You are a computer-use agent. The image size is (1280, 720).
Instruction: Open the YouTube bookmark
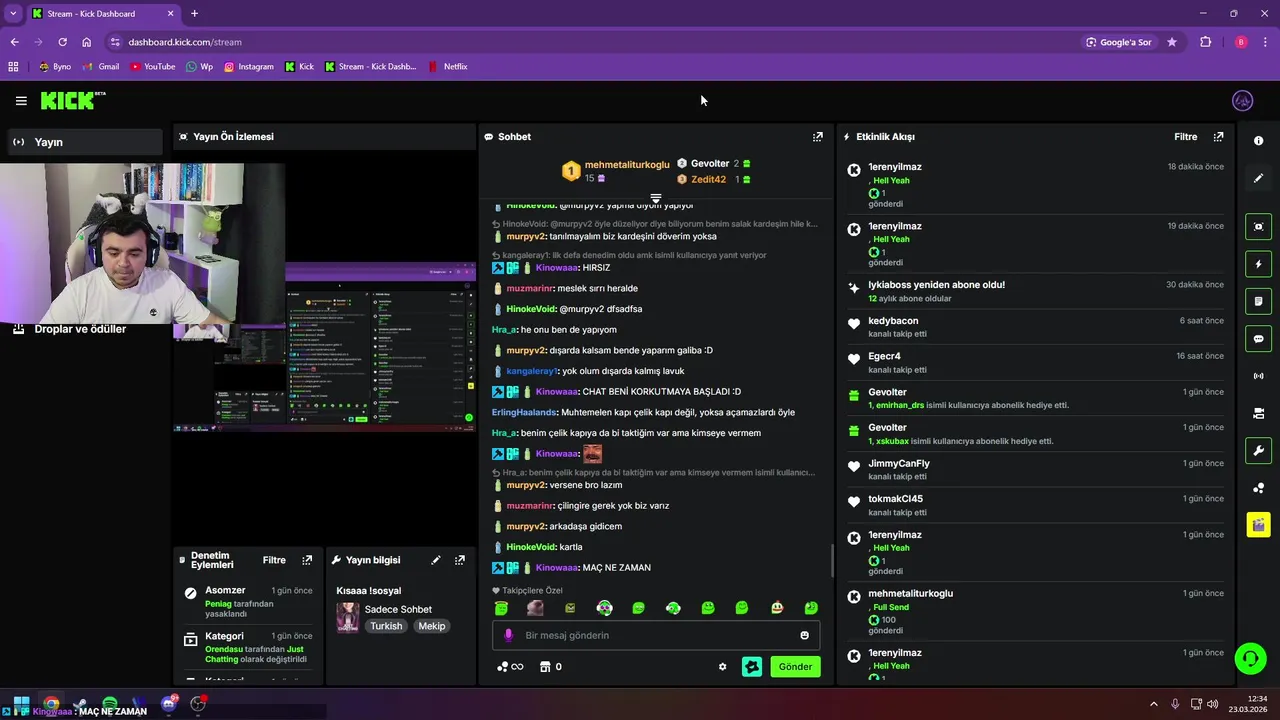152,67
